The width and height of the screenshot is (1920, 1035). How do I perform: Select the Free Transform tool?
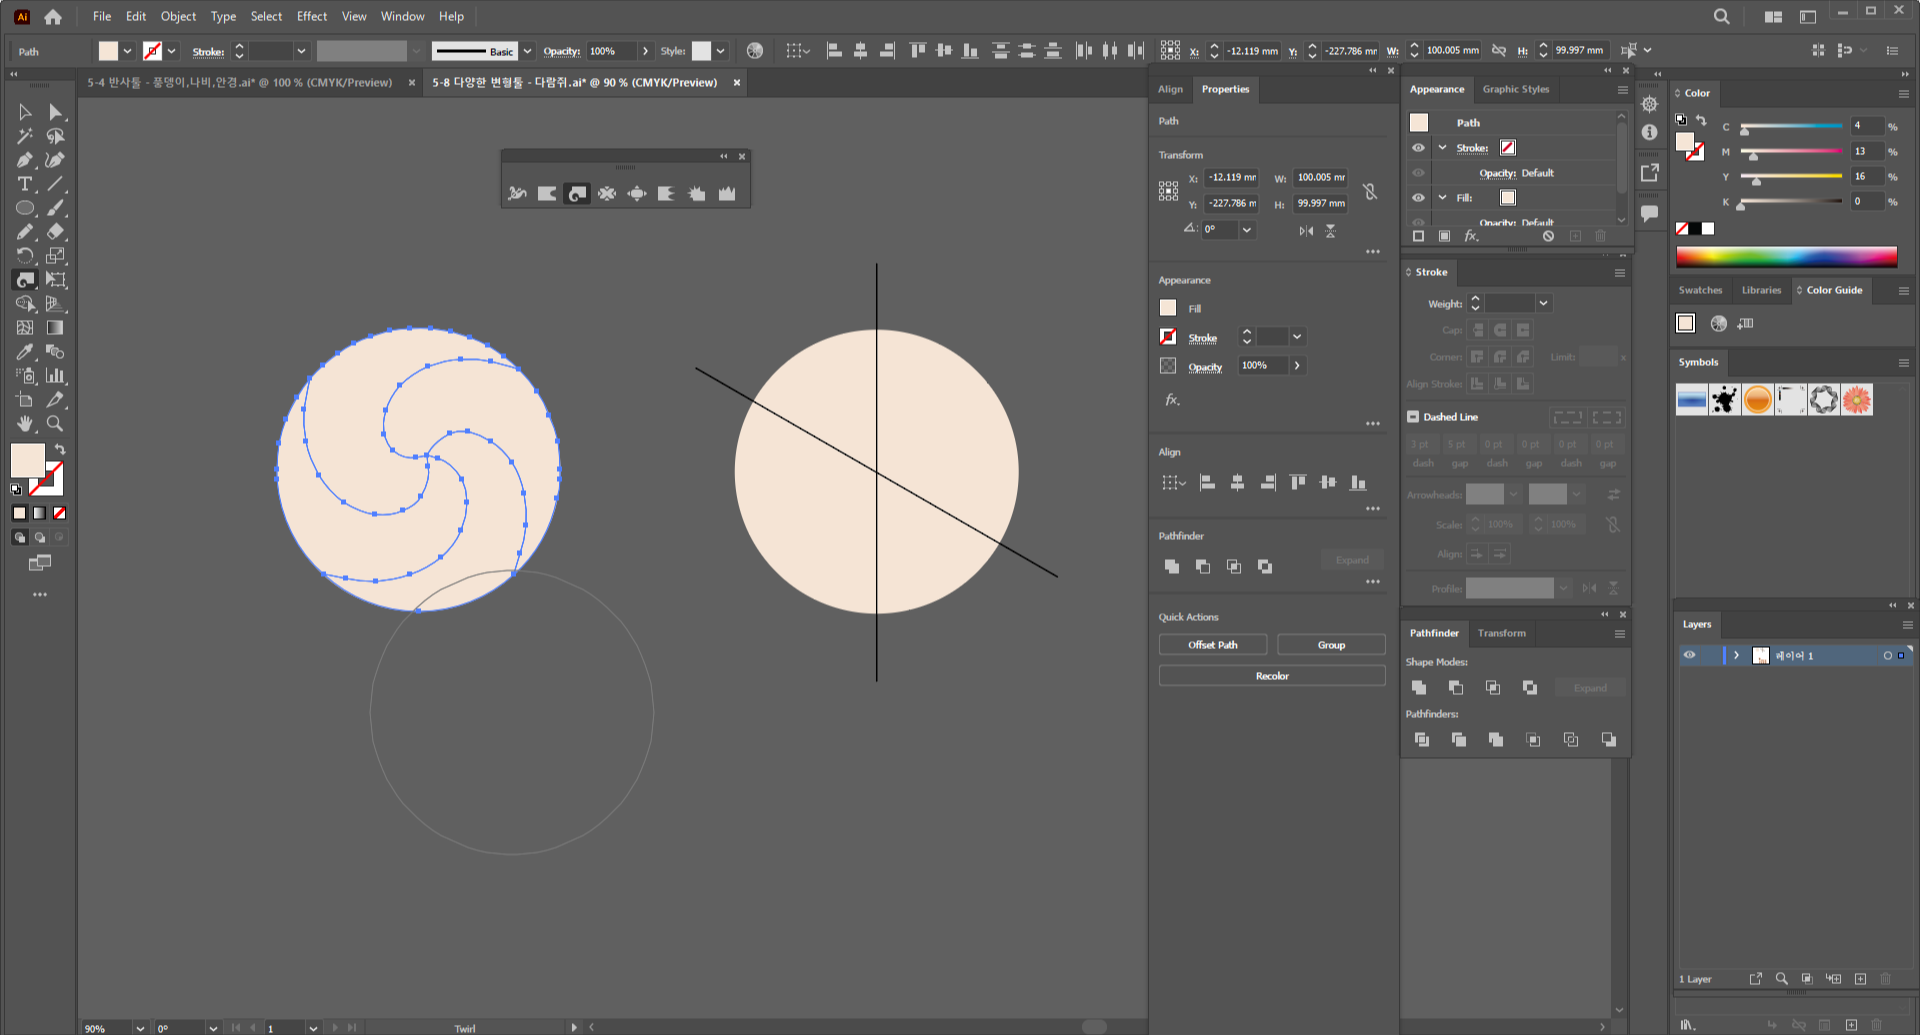(x=56, y=280)
